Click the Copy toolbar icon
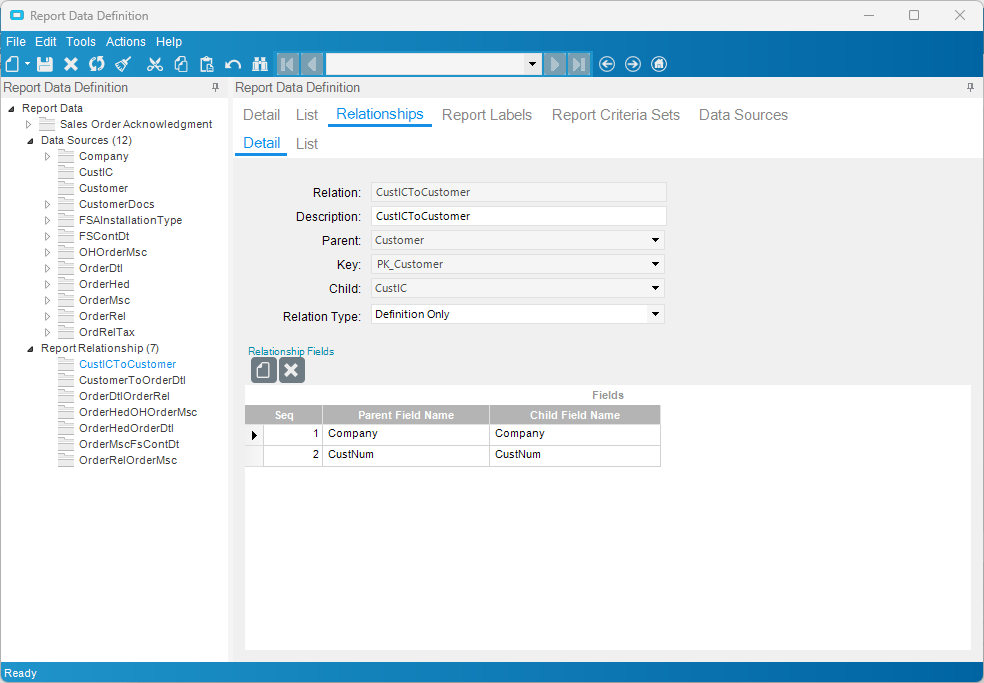This screenshot has width=984, height=683. pyautogui.click(x=181, y=64)
